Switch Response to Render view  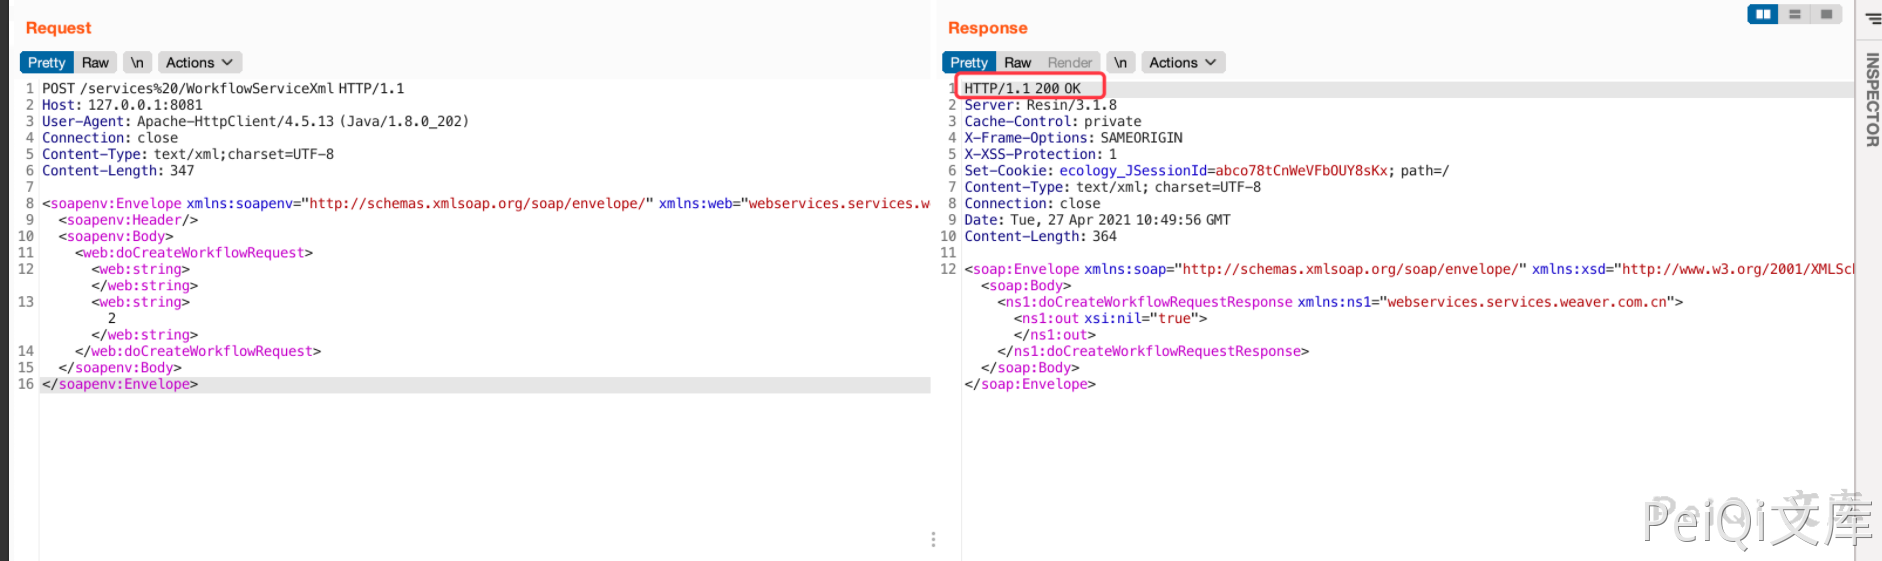[1069, 62]
